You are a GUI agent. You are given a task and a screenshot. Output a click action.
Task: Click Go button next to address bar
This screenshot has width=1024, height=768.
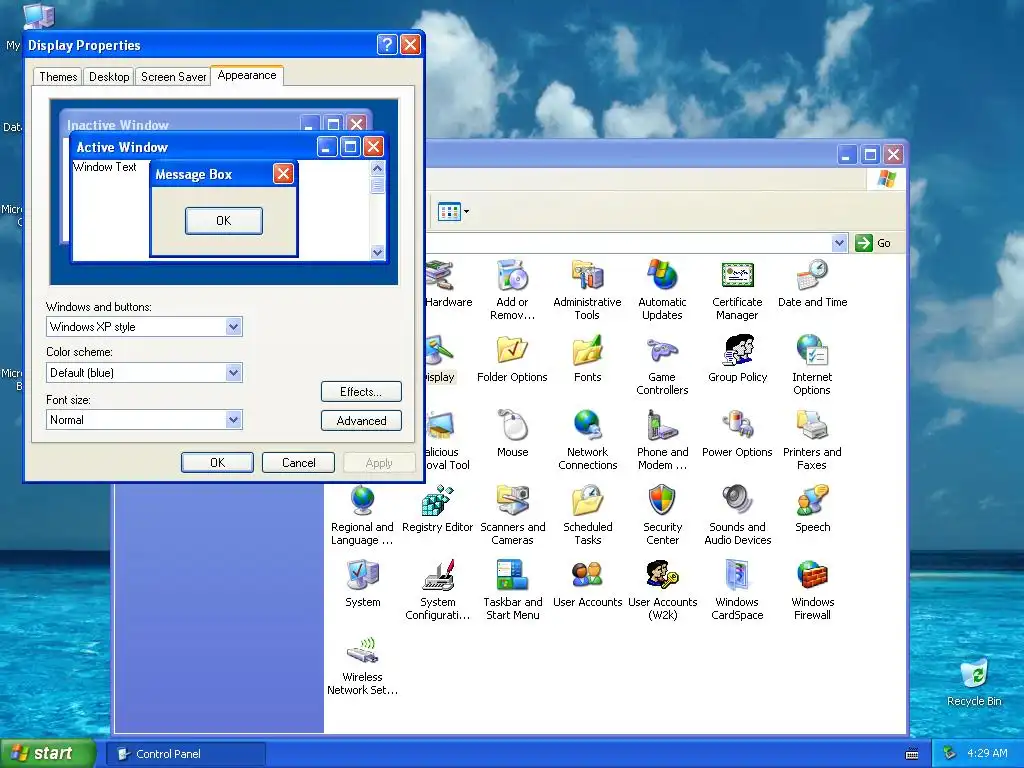point(873,243)
